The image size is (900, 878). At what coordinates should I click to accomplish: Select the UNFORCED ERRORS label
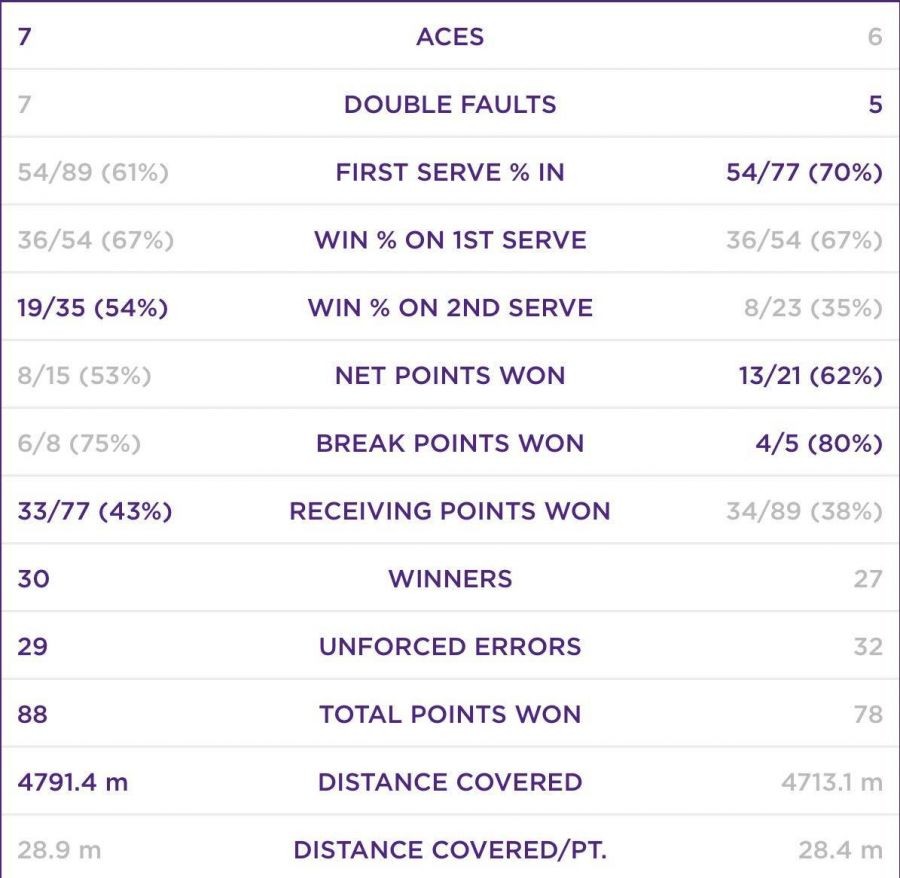(450, 647)
